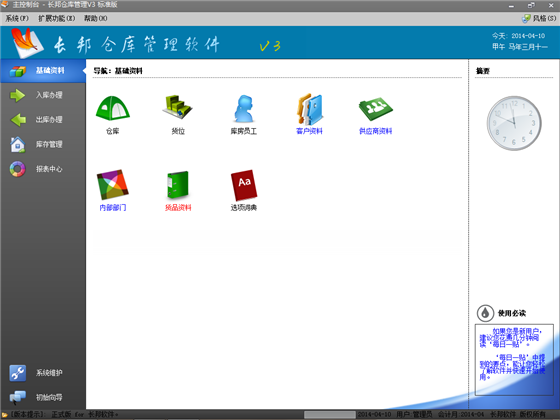Click the 版本提示 status bar entry
The height and width of the screenshot is (420, 560).
[64, 414]
